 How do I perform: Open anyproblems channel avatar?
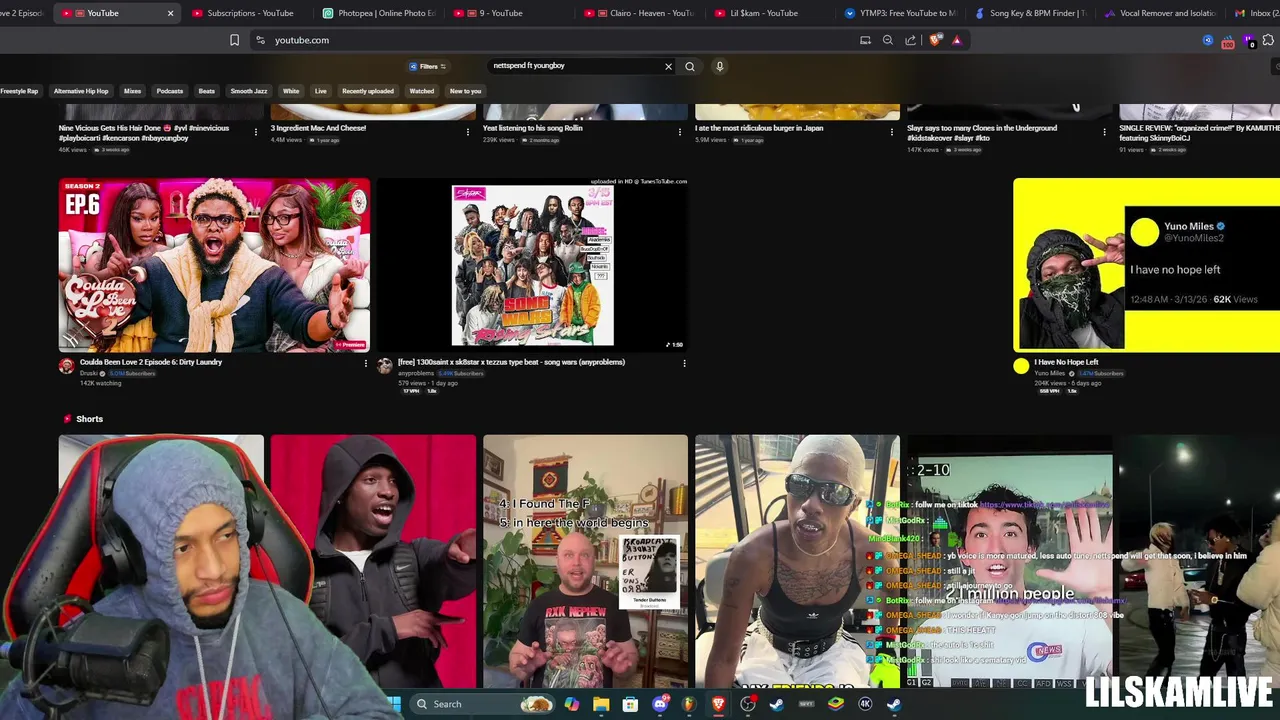(x=385, y=366)
